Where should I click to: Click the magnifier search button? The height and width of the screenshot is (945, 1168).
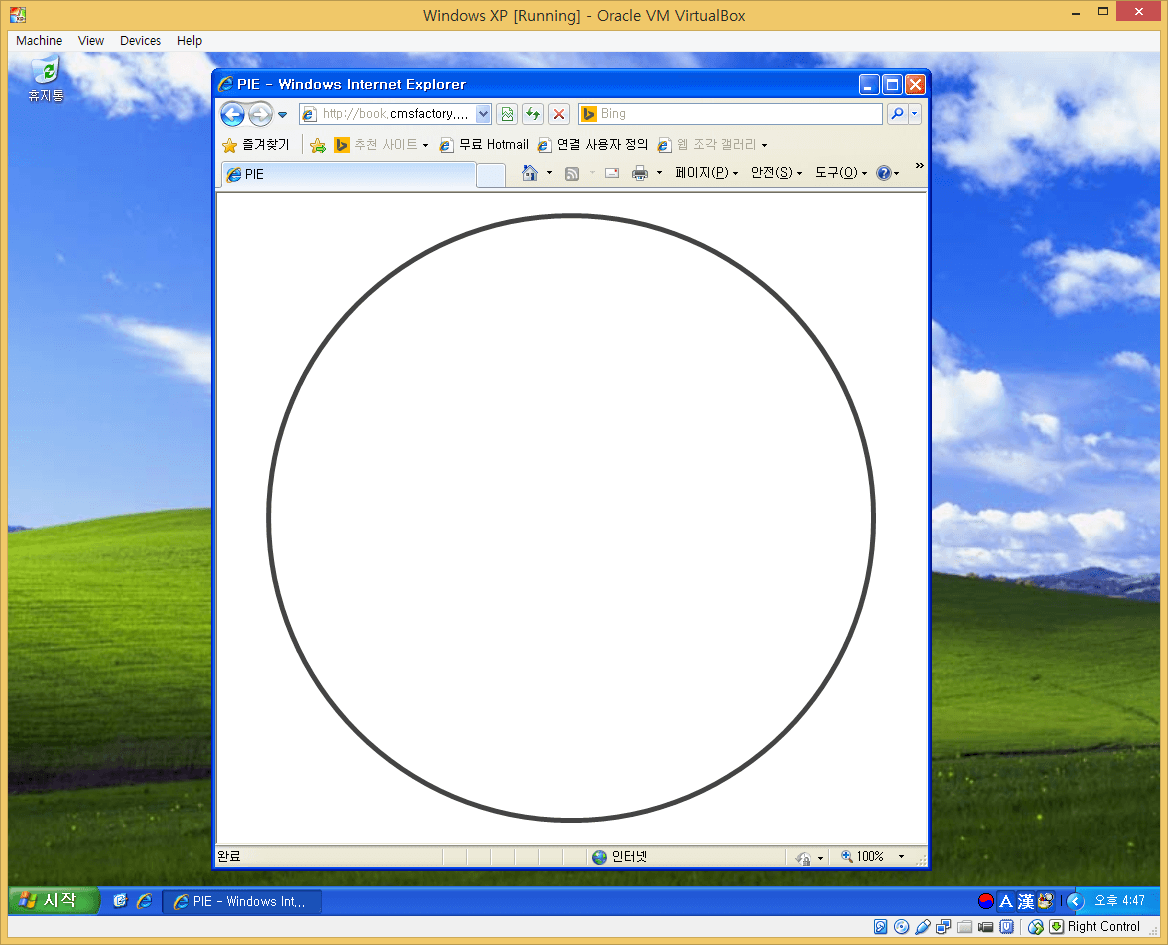coord(897,114)
